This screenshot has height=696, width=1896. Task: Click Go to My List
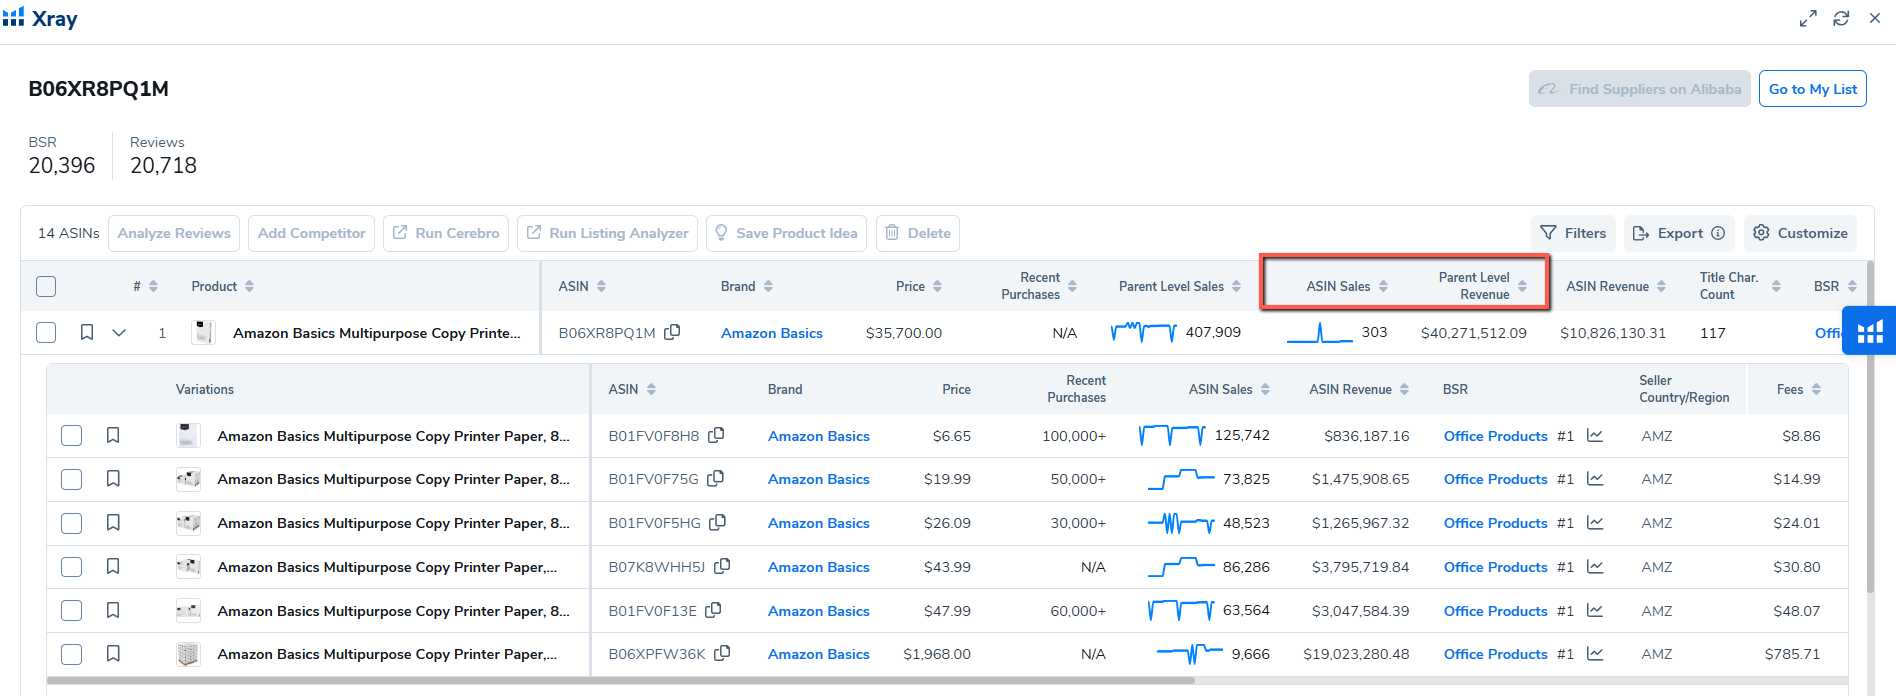click(x=1812, y=89)
